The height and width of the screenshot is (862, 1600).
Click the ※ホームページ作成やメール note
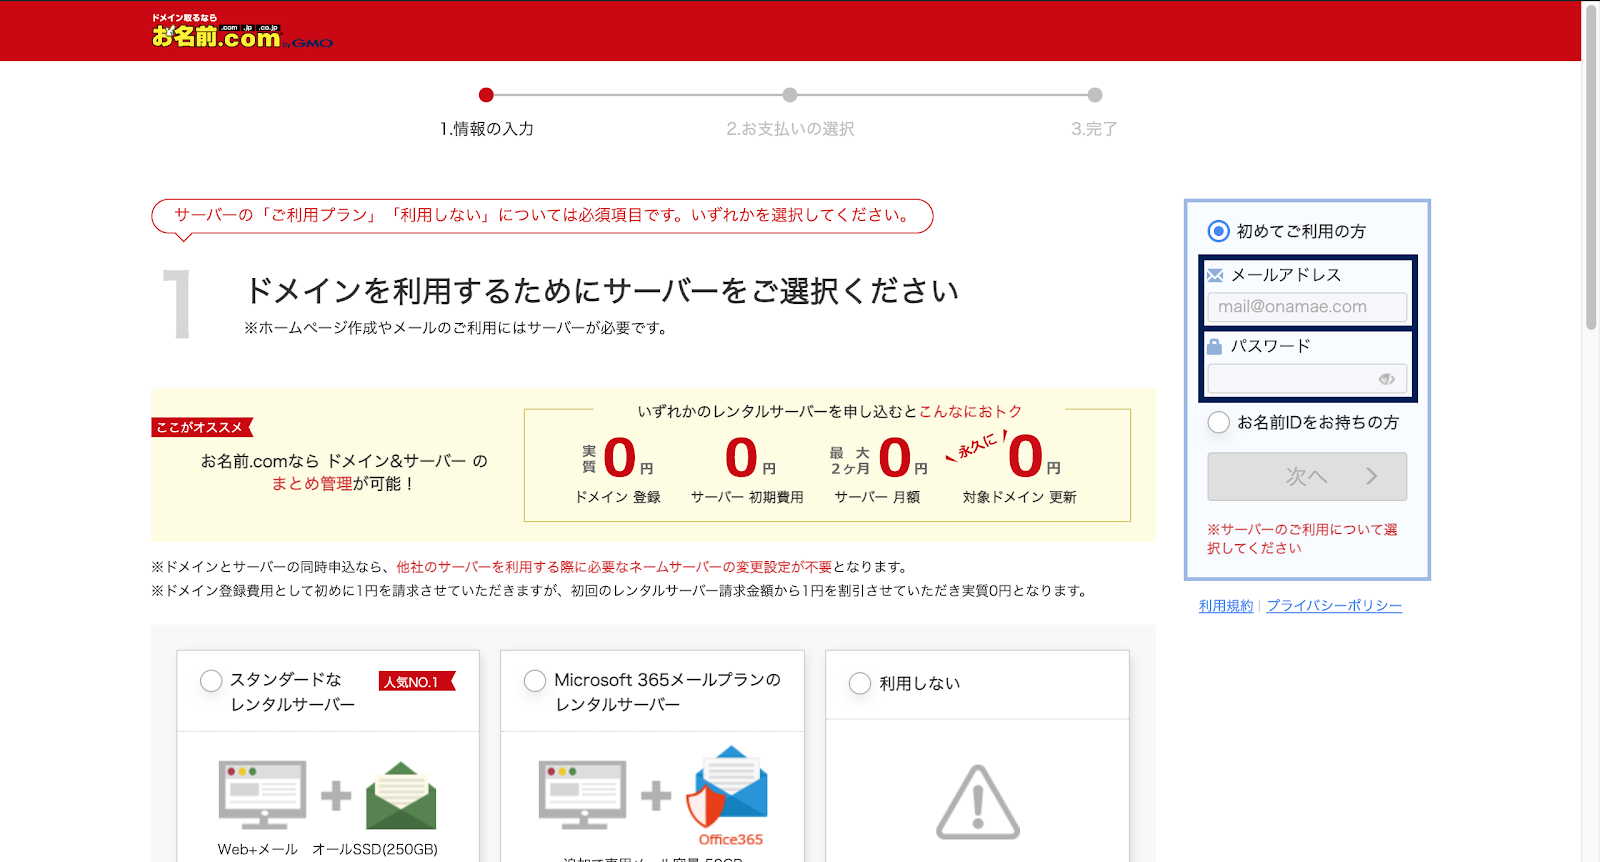455,328
